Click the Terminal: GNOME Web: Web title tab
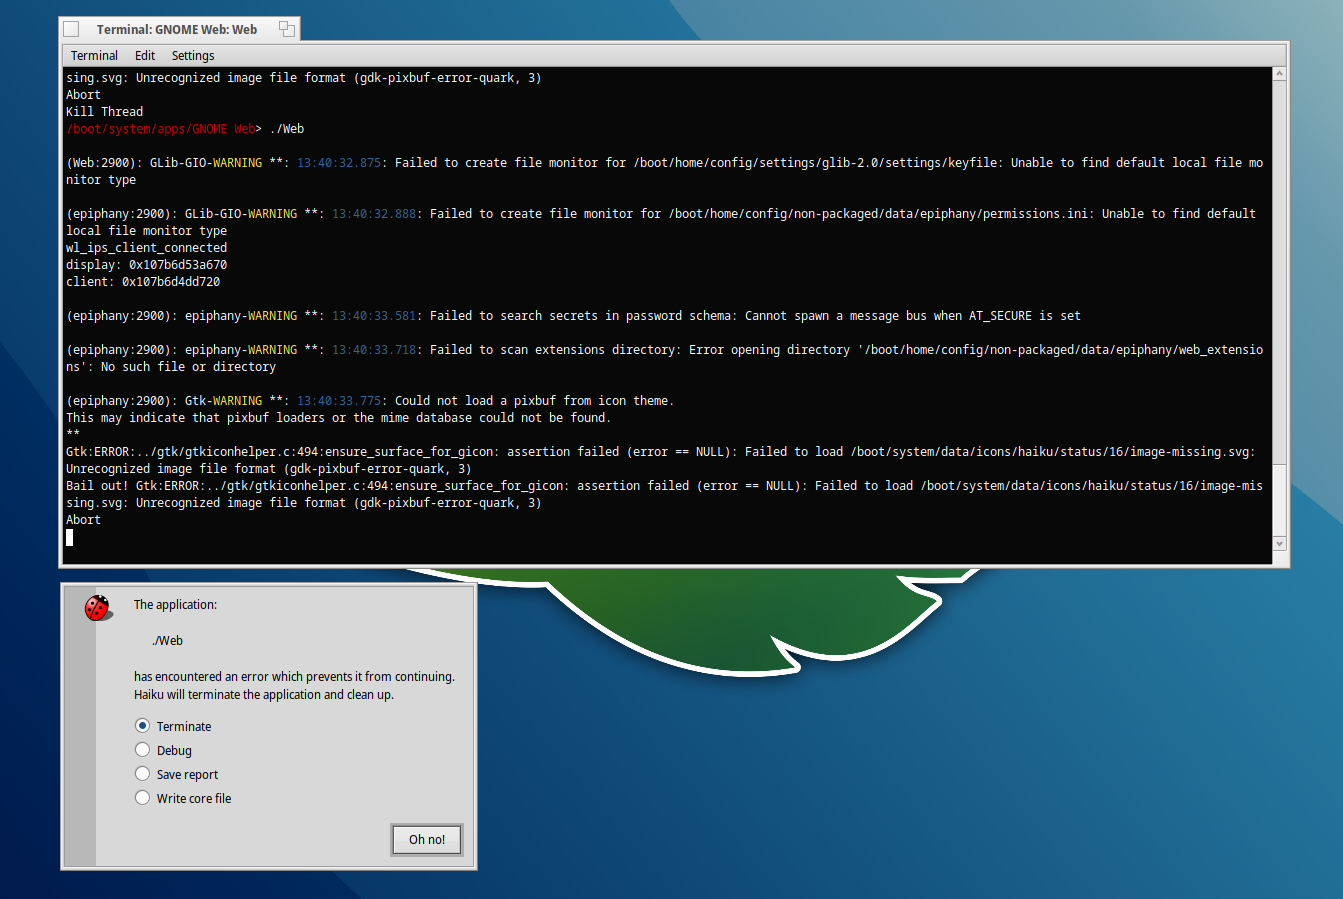This screenshot has height=899, width=1343. [177, 29]
